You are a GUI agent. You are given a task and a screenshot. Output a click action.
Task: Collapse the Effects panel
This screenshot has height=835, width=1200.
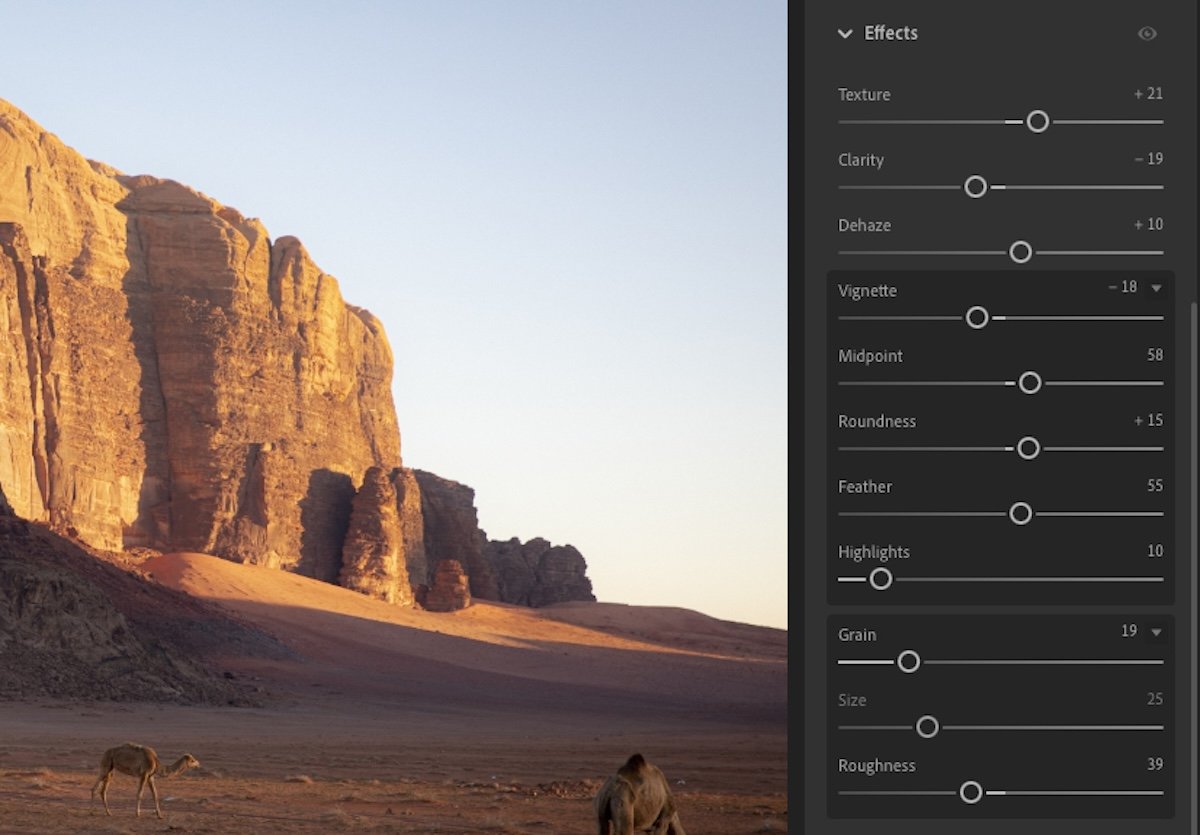(x=845, y=33)
